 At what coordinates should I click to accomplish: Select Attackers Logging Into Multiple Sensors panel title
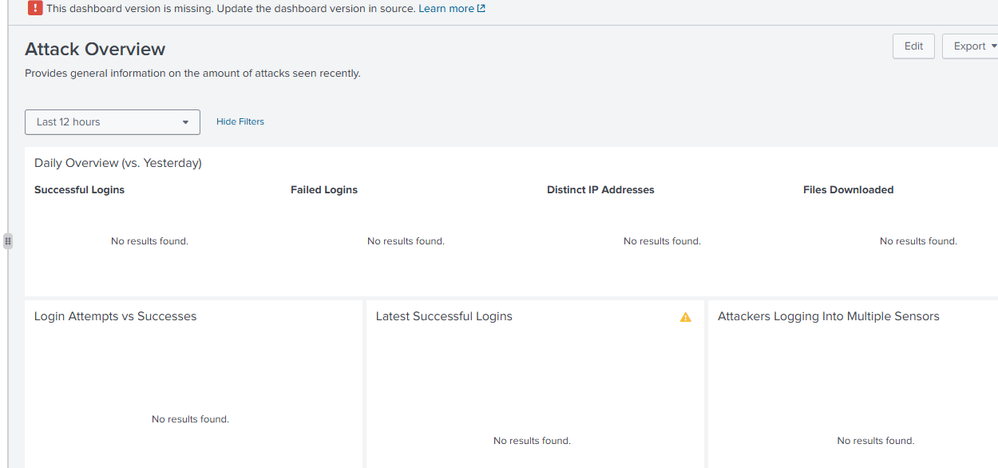tap(828, 316)
